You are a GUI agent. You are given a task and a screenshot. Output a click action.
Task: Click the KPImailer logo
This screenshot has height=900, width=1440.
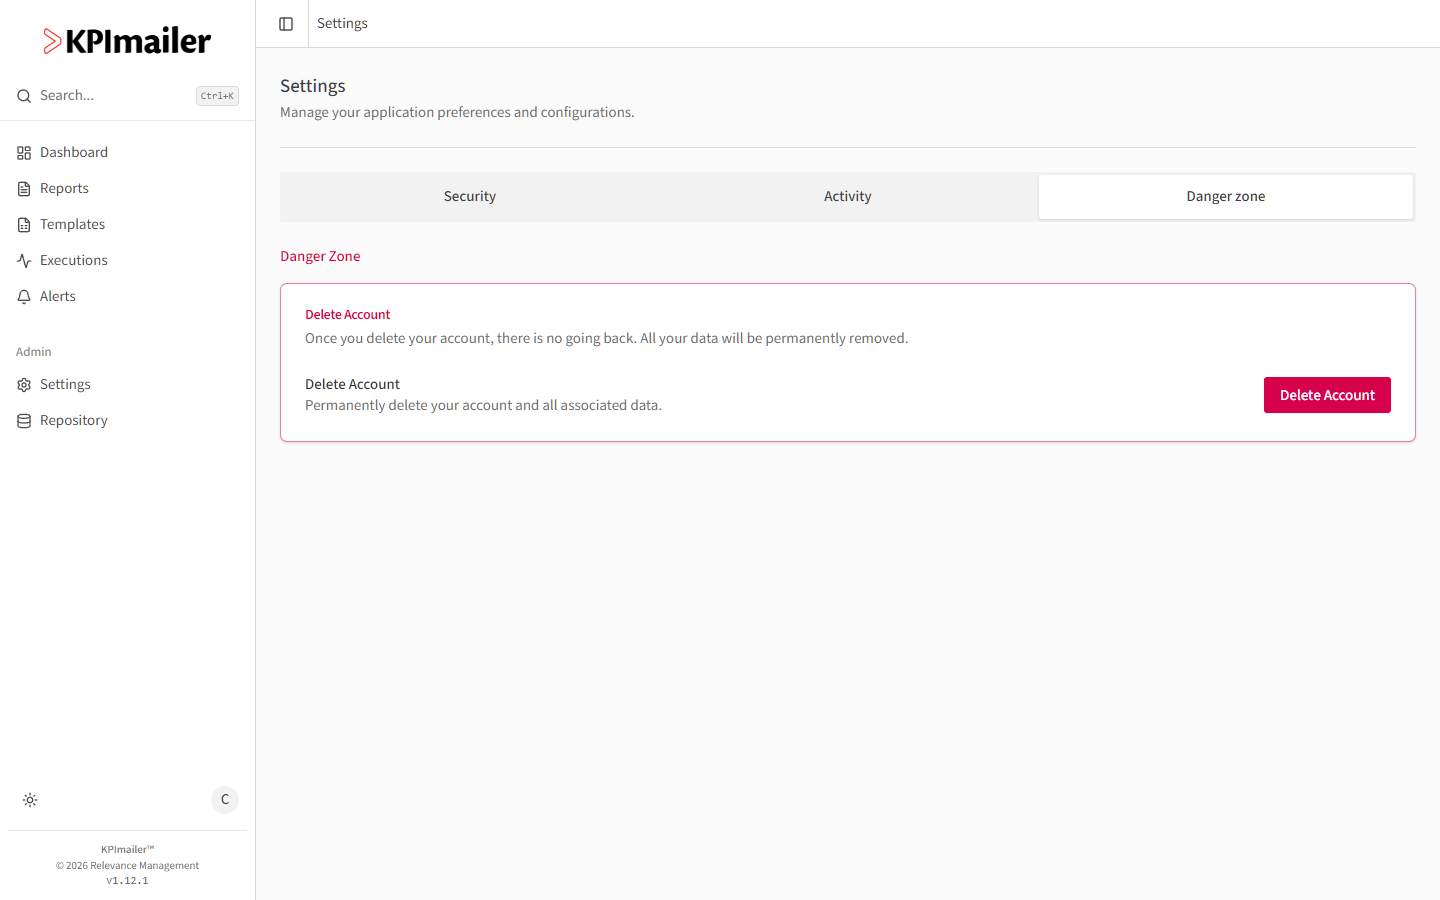(127, 41)
